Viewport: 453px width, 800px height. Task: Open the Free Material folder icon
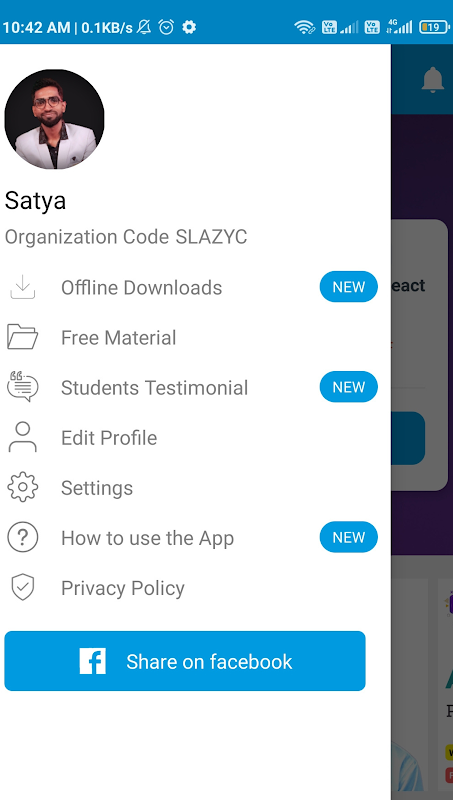[x=22, y=337]
